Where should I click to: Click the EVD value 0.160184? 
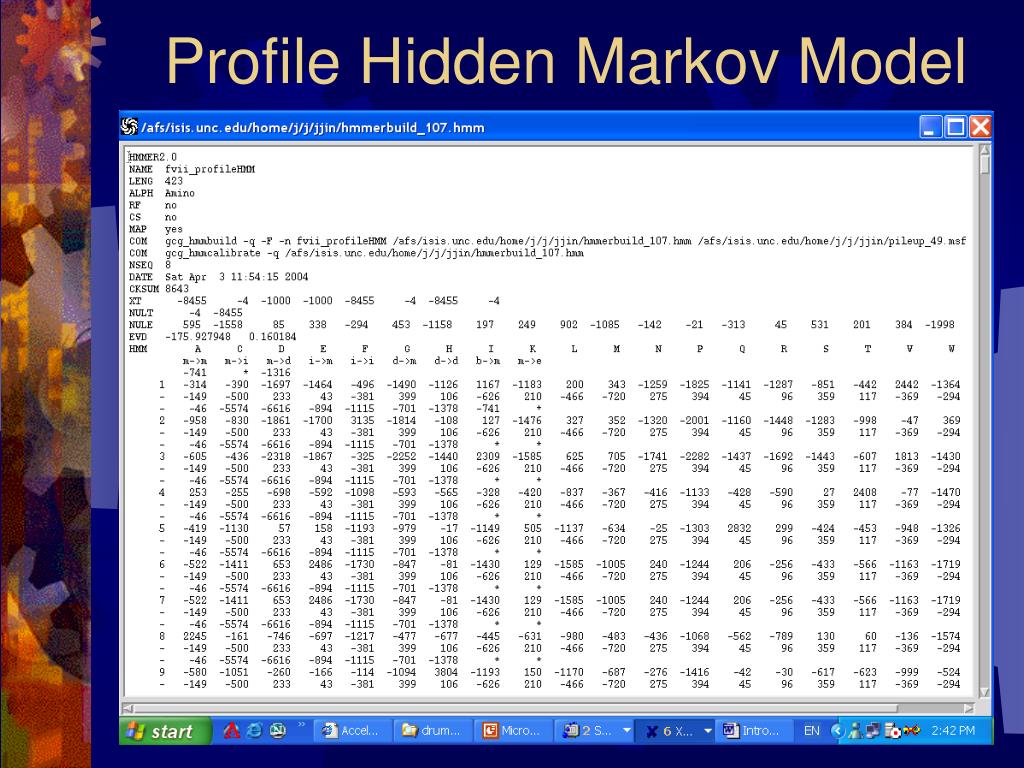click(x=272, y=337)
